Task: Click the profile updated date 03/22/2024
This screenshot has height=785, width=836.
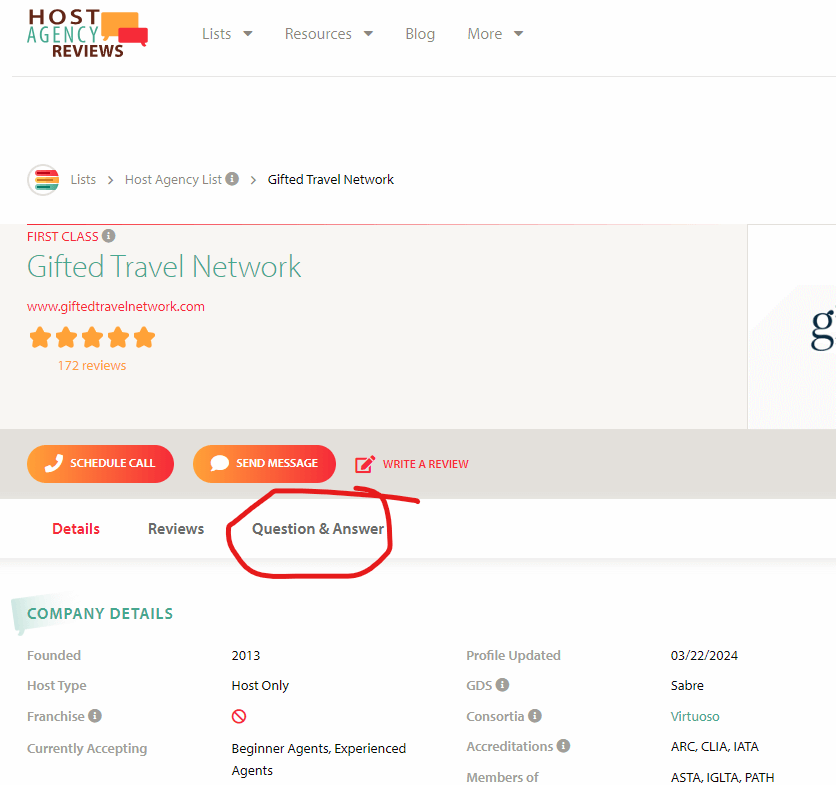Action: click(x=704, y=655)
